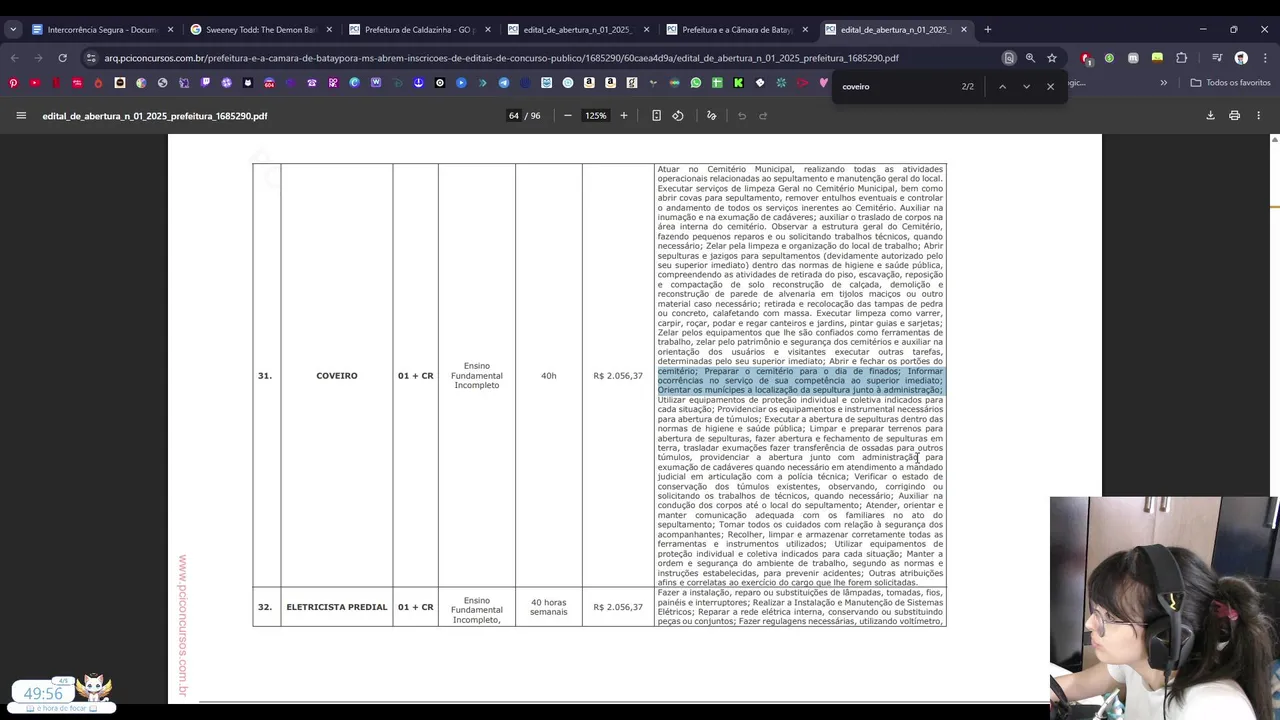Zoom in the PDF with plus button

click(624, 116)
